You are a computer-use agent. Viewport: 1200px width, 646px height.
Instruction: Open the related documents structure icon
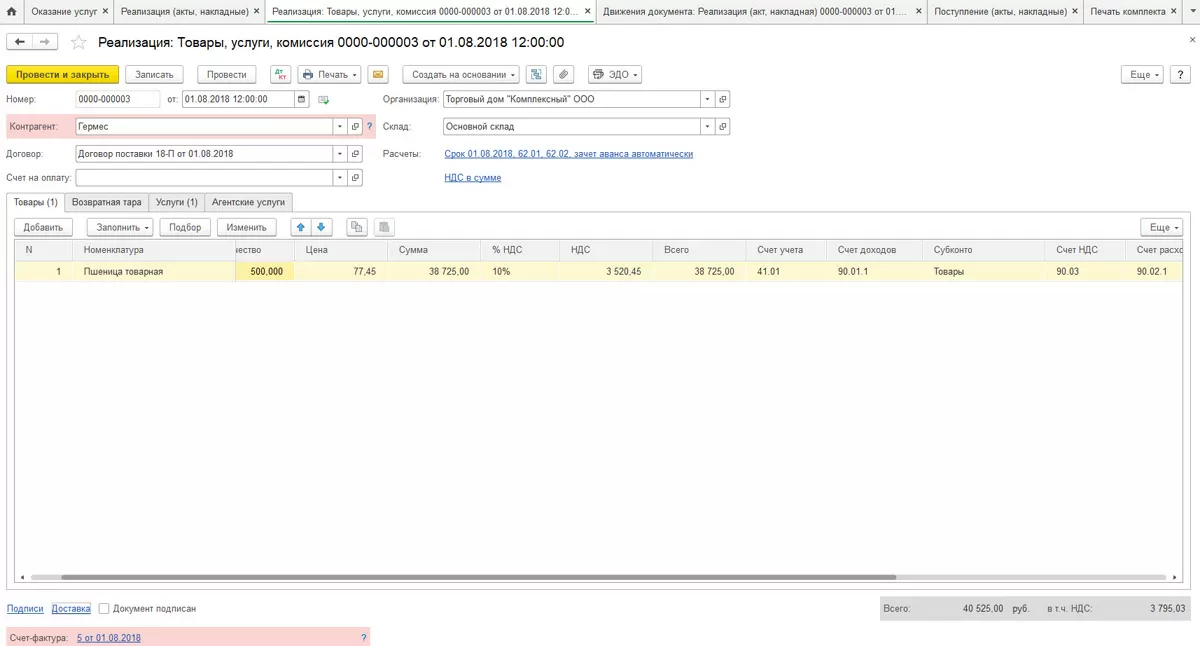coord(537,75)
